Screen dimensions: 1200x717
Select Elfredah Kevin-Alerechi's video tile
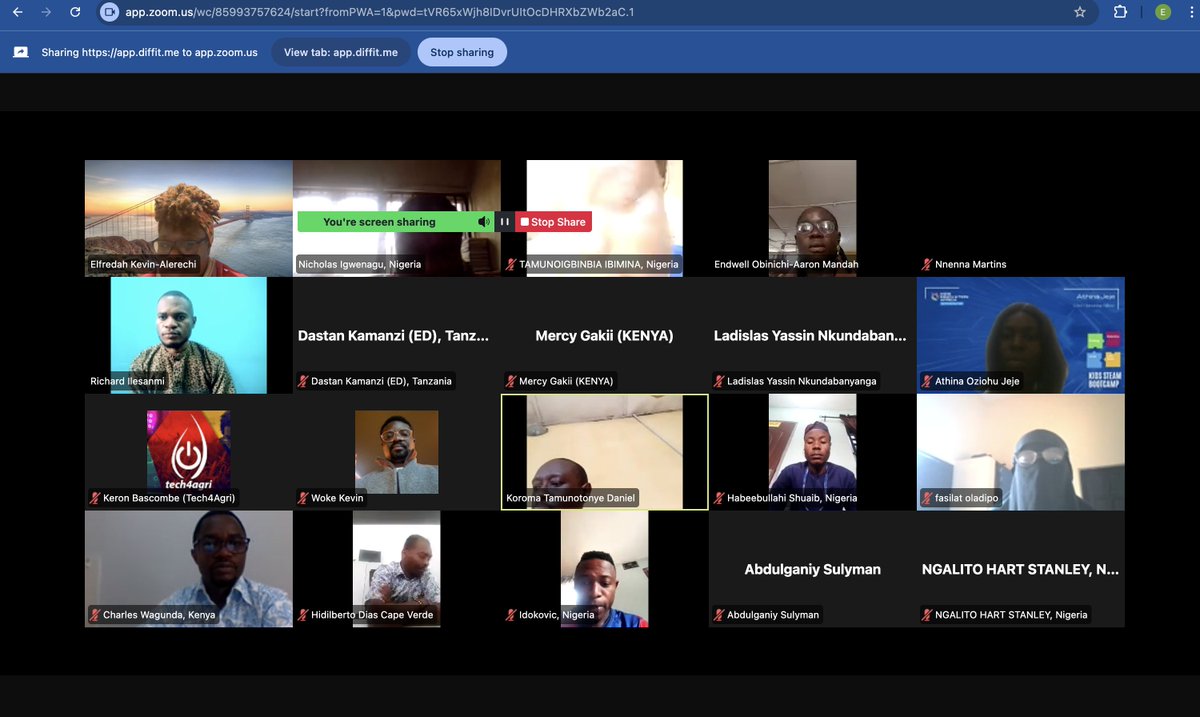coord(189,218)
